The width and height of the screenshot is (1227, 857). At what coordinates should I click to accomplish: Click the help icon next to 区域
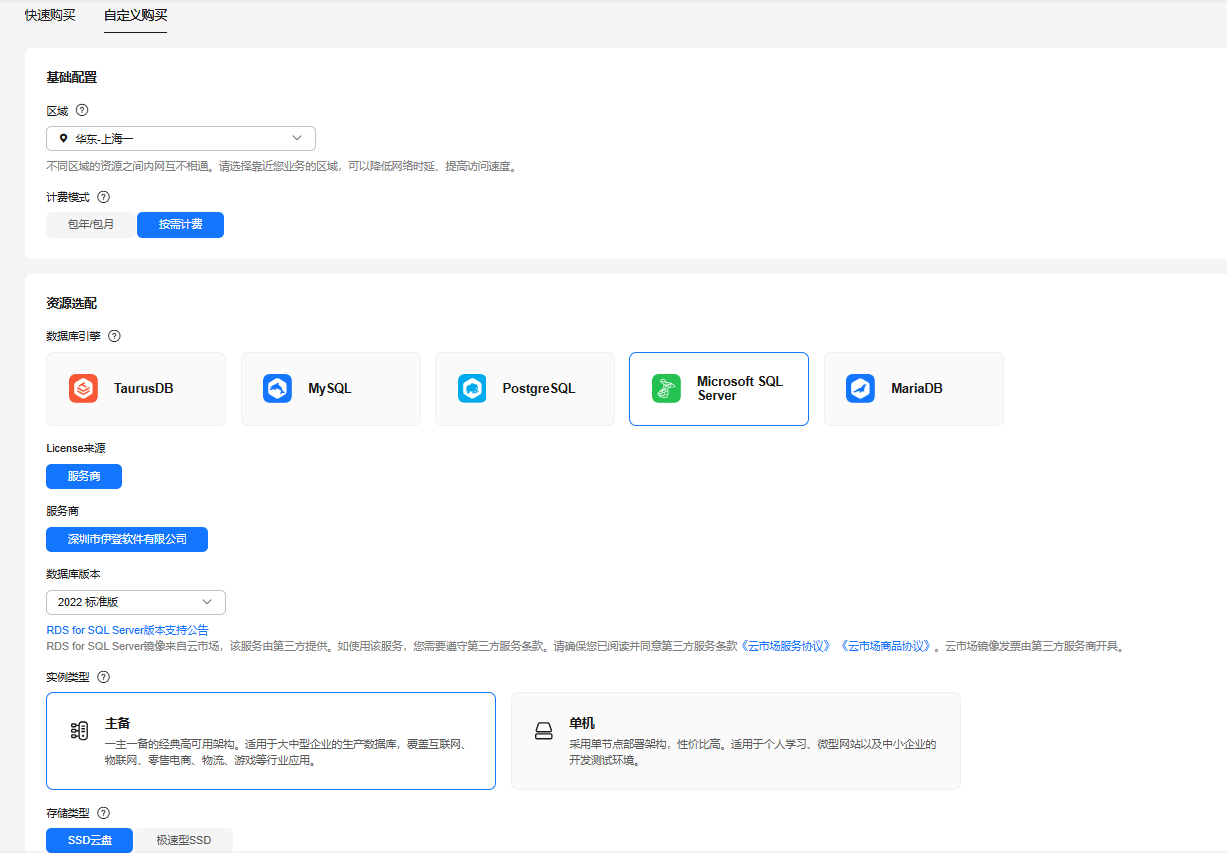82,111
